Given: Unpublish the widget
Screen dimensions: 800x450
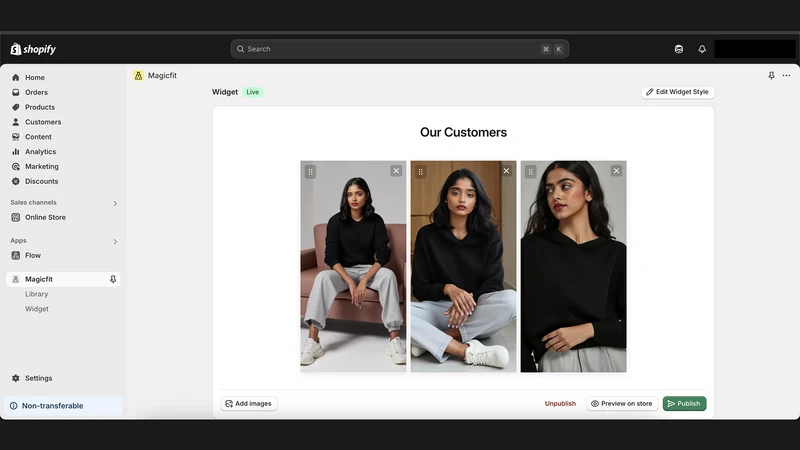Looking at the screenshot, I should click(560, 404).
